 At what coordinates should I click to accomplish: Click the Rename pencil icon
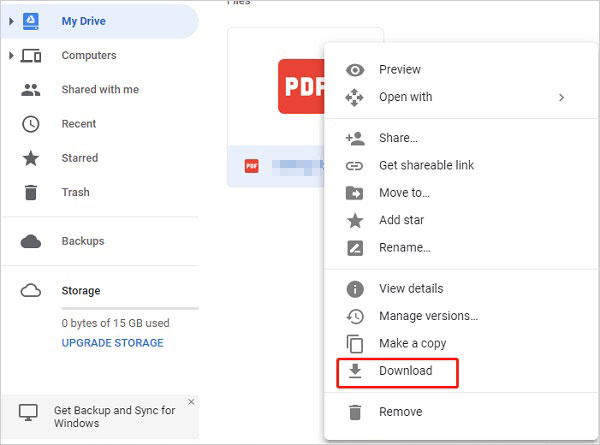click(x=354, y=248)
